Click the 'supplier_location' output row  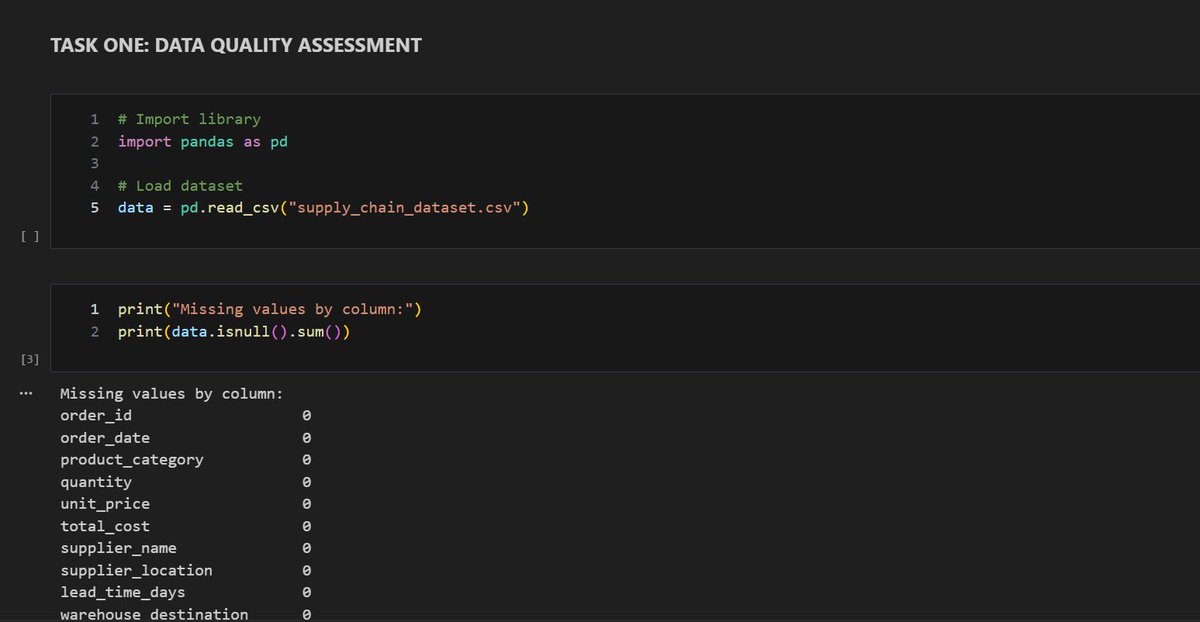(x=186, y=569)
